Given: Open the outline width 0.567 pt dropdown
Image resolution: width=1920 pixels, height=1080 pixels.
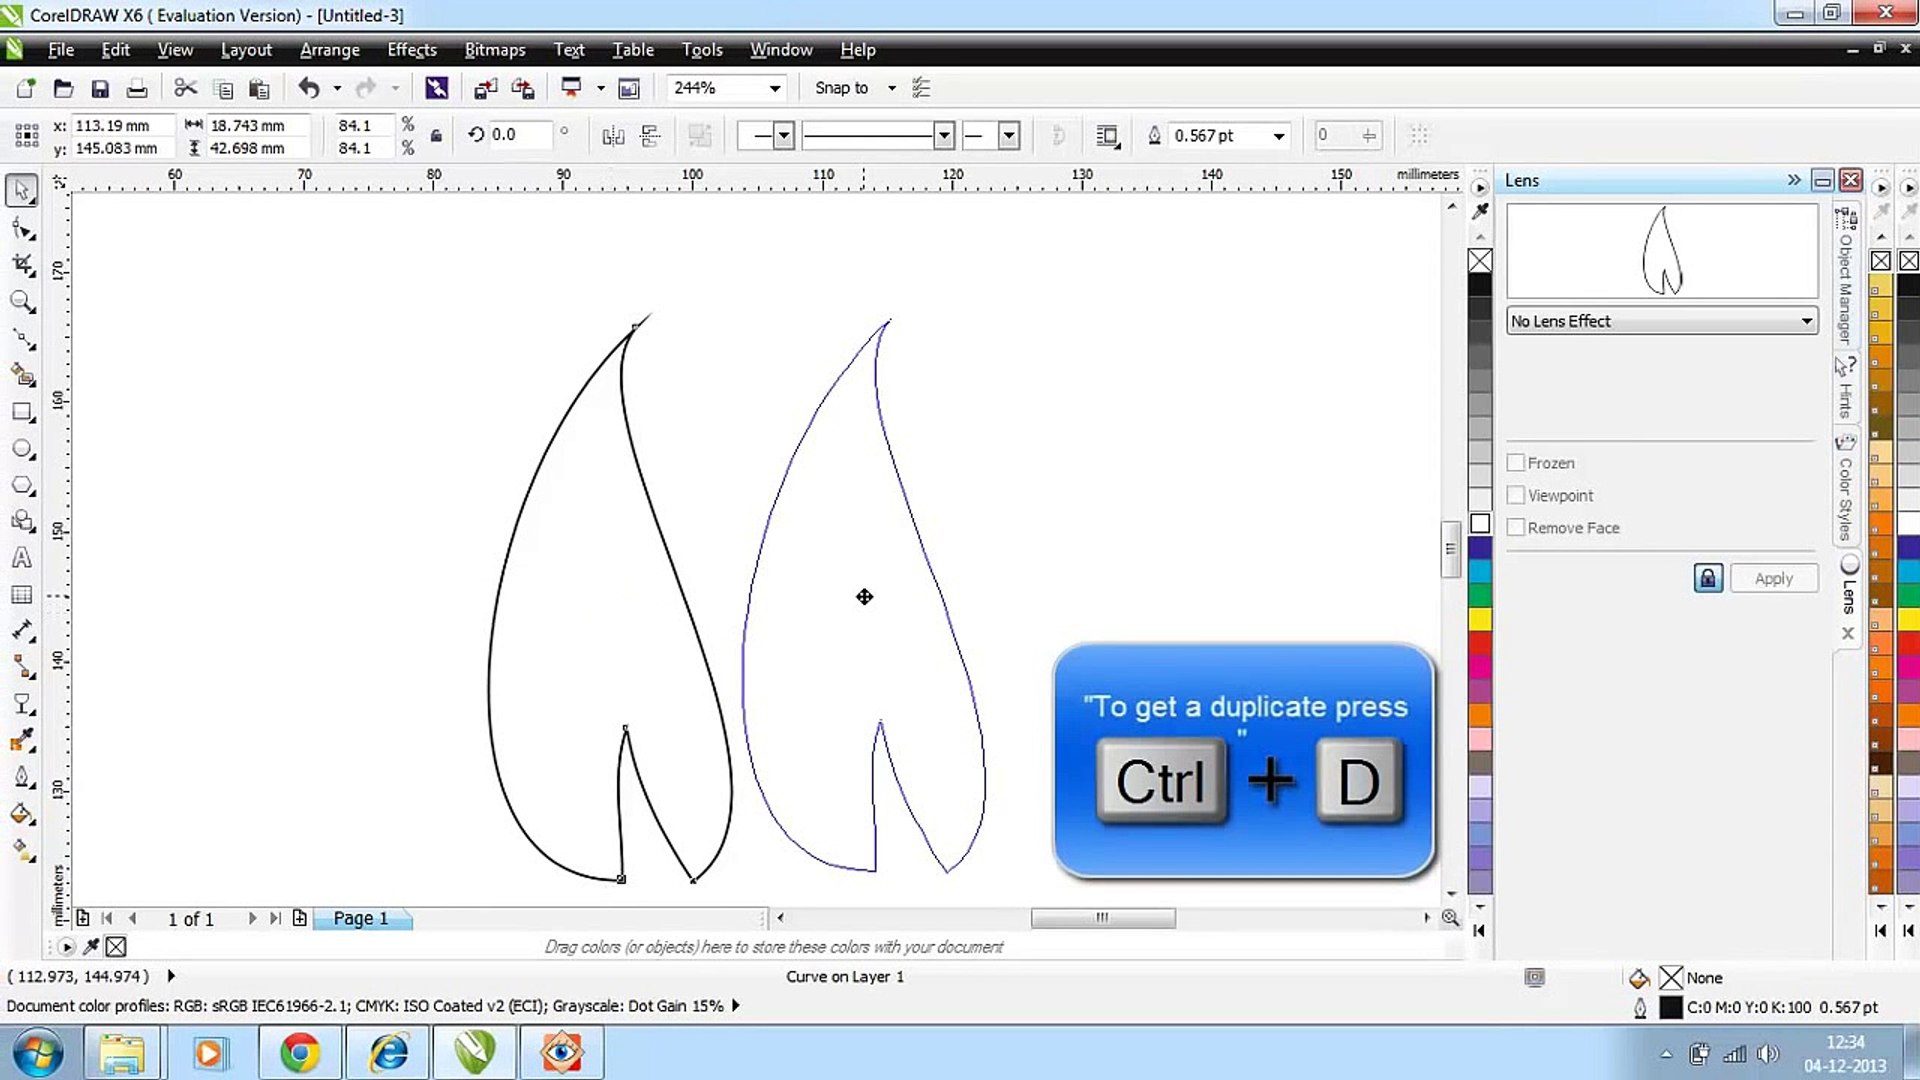Looking at the screenshot, I should click(1278, 136).
